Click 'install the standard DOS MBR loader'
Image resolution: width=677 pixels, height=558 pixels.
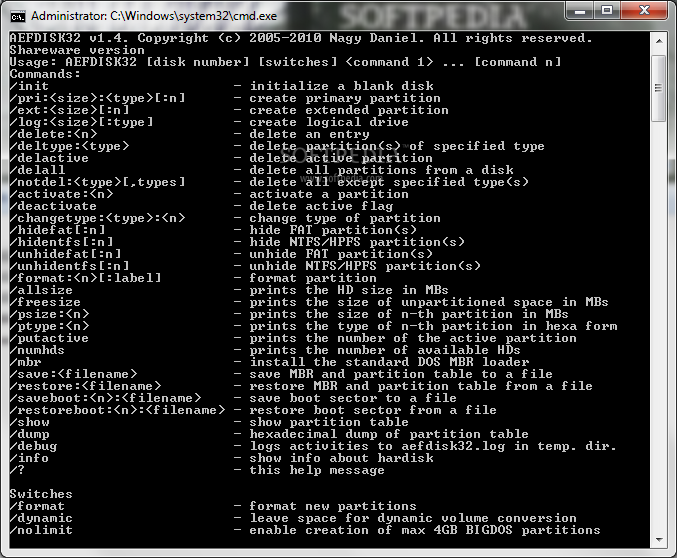coord(389,362)
